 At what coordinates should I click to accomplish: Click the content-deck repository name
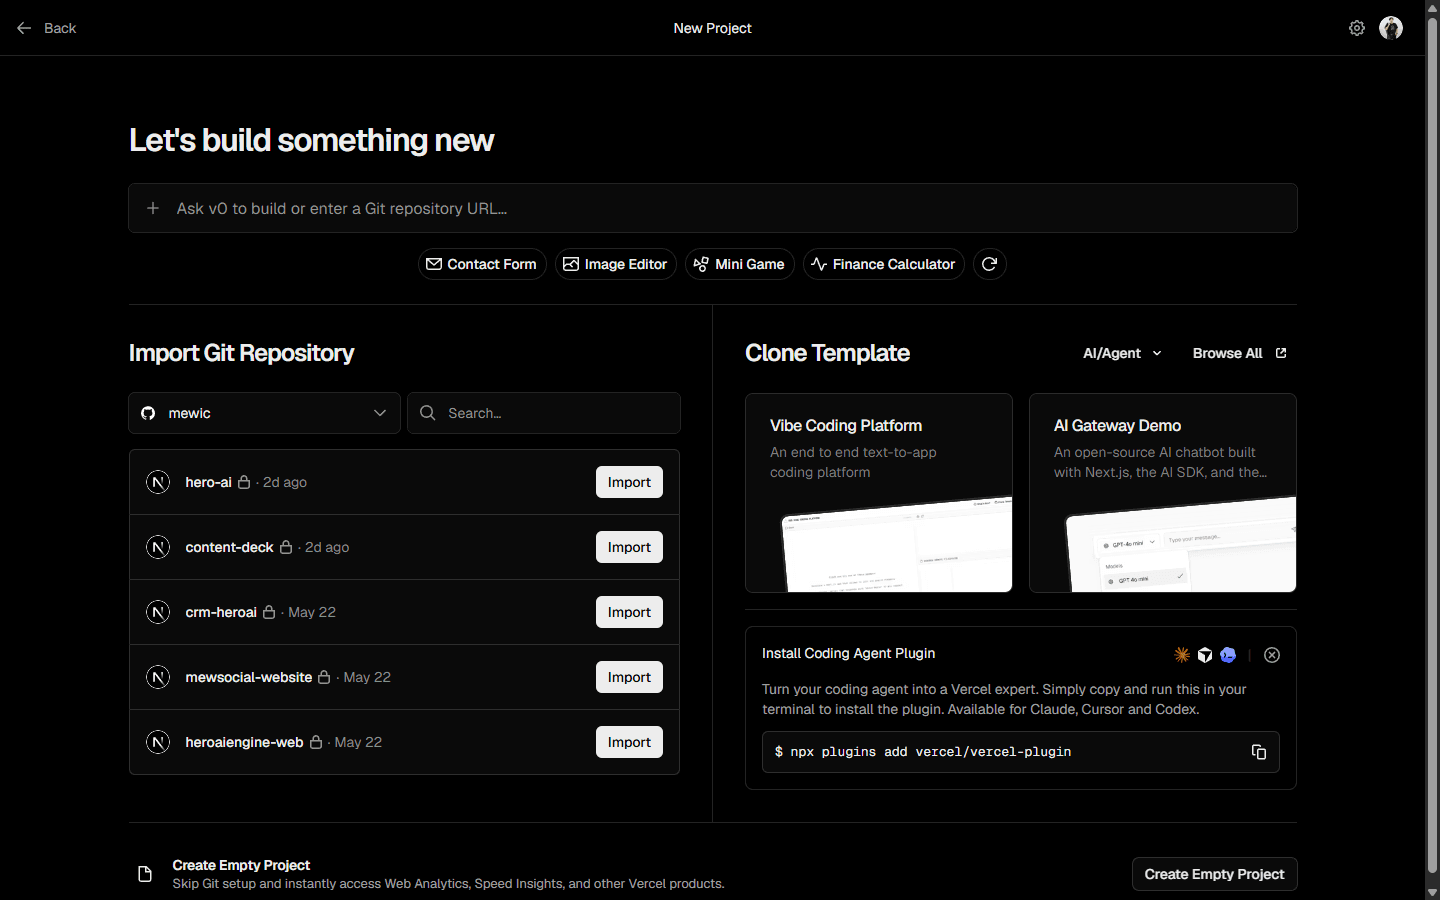(229, 547)
